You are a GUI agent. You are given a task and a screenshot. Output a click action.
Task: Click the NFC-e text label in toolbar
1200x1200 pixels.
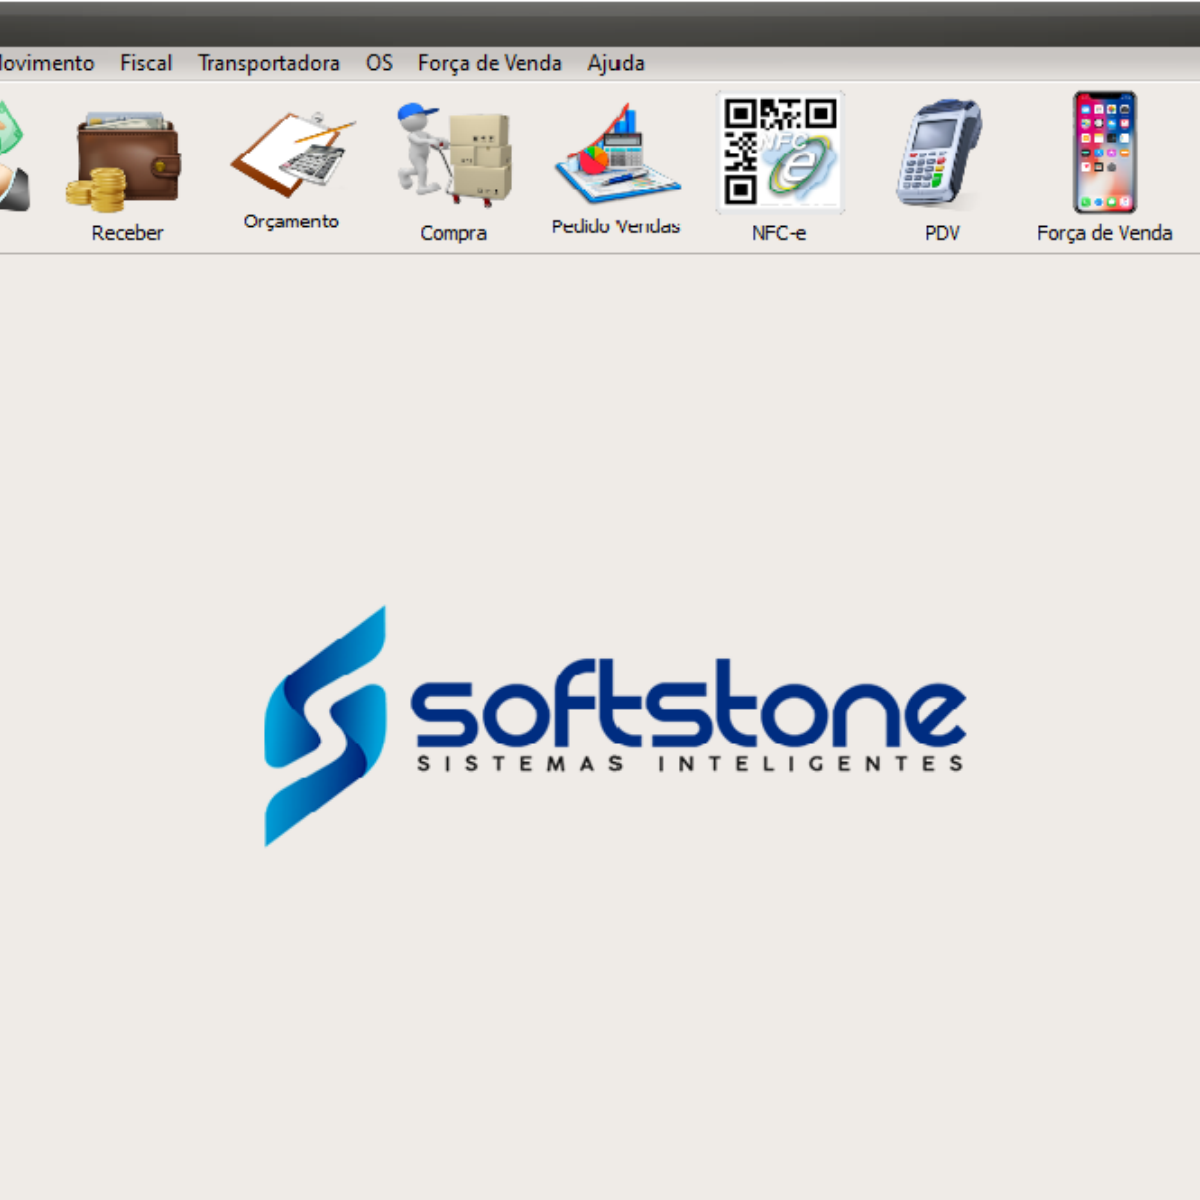(x=779, y=233)
